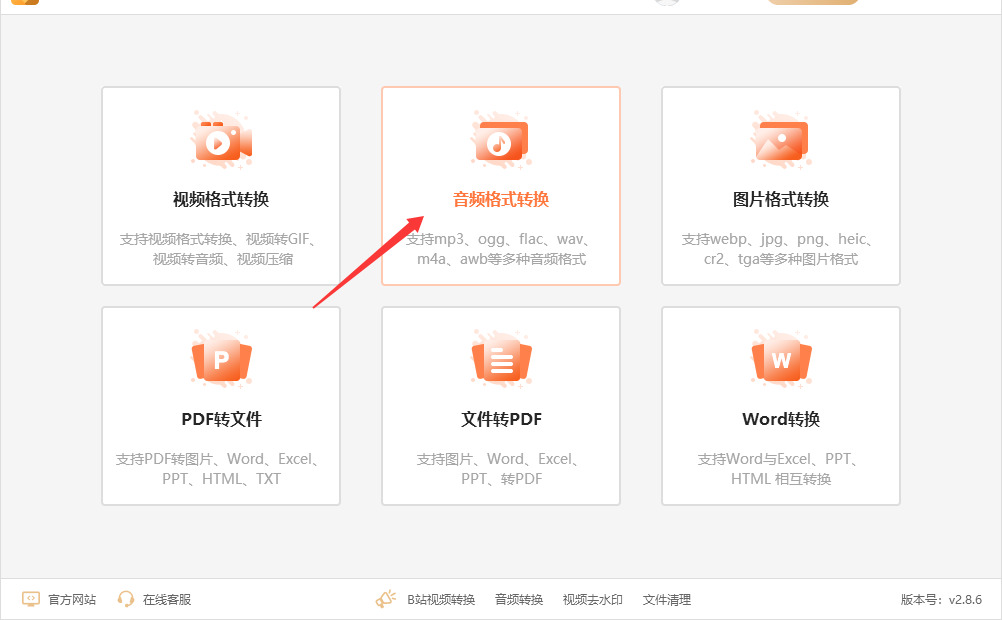Select the 视频格式转换 card title

[x=221, y=199]
